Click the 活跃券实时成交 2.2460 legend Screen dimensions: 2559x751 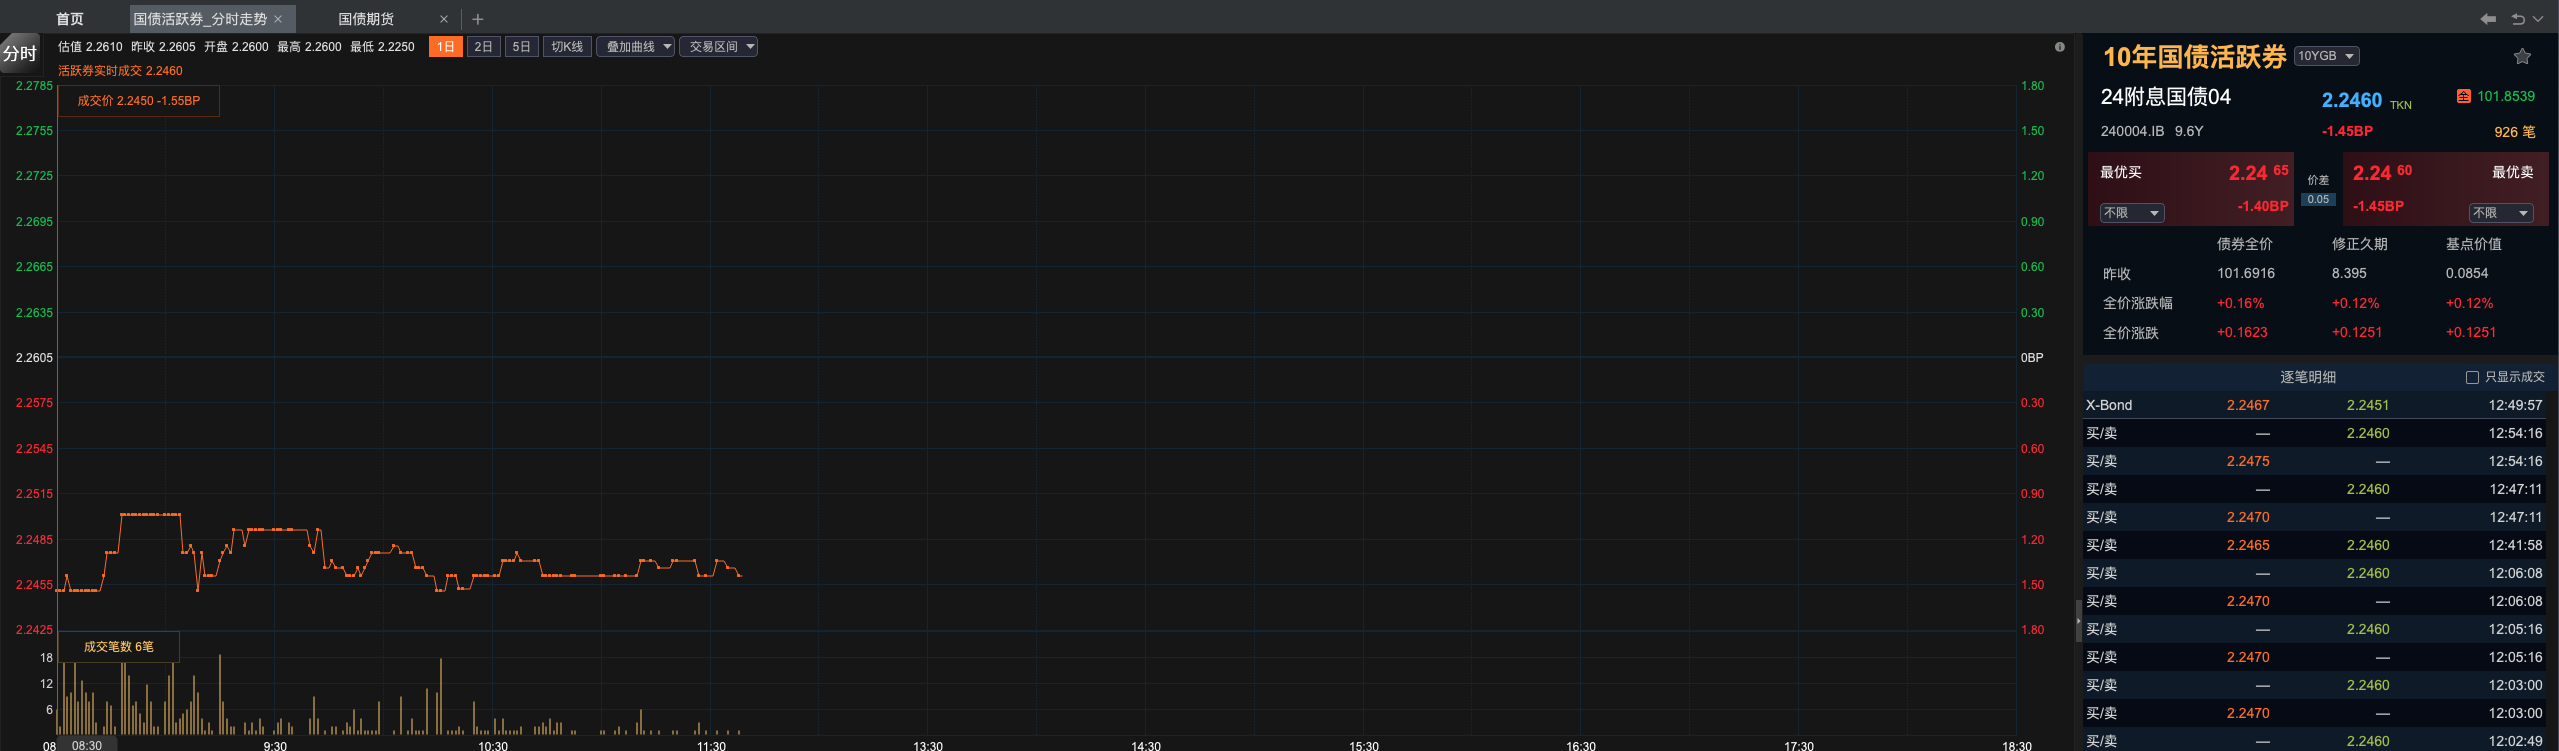pos(120,71)
